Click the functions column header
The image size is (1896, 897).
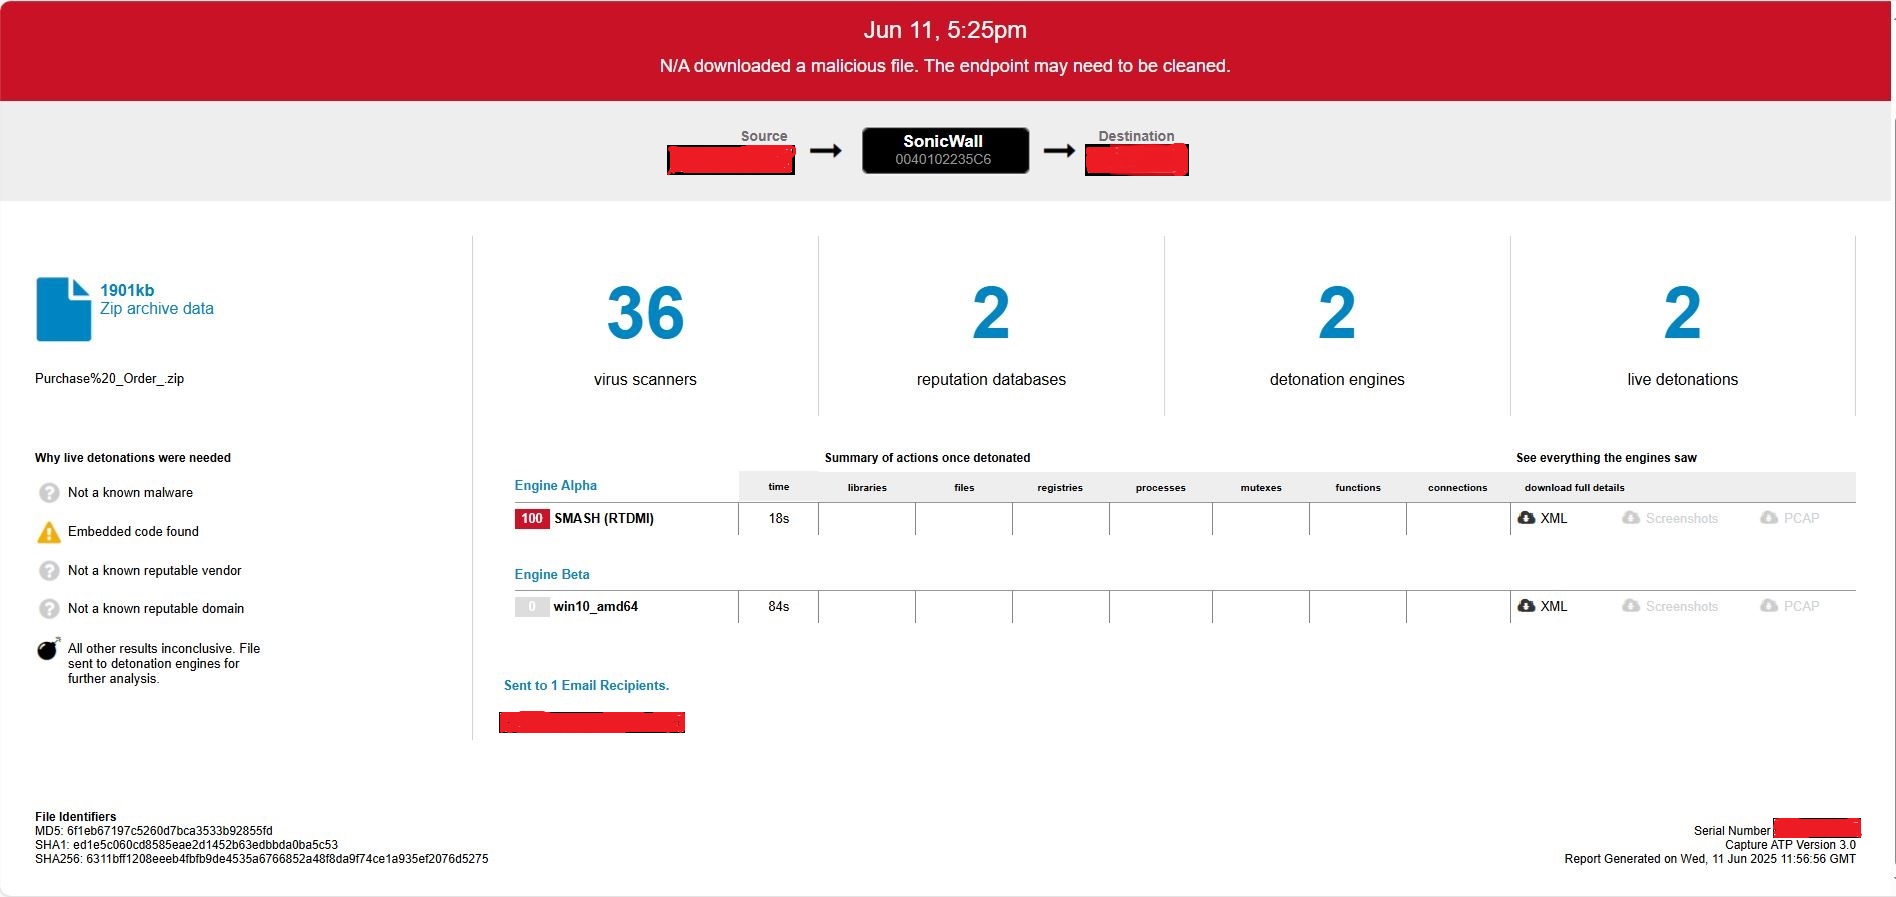coord(1358,488)
